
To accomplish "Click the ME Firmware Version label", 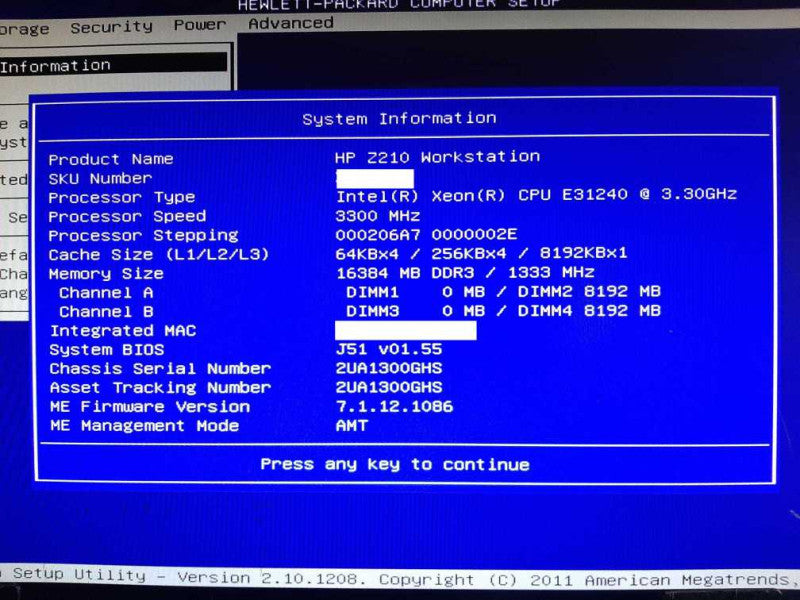I will click(150, 407).
